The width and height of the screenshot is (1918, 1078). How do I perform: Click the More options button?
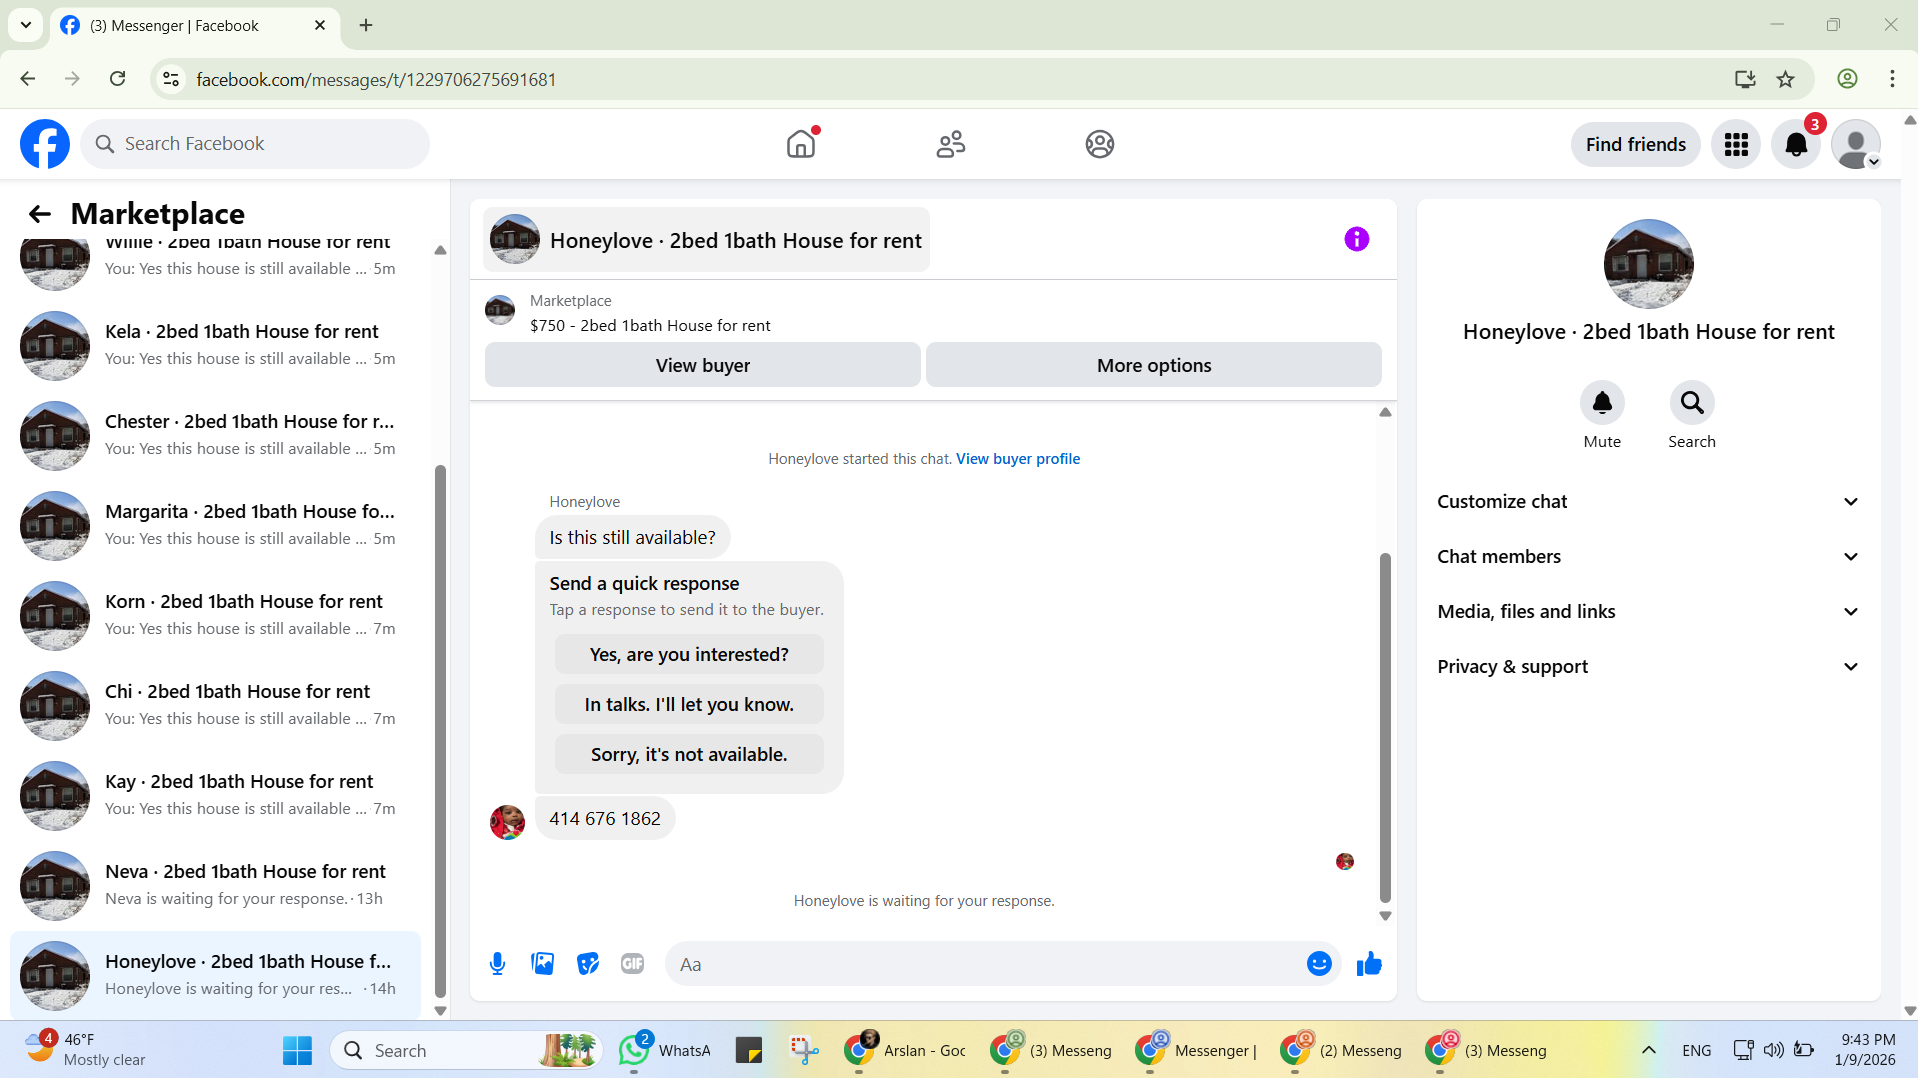click(1154, 365)
